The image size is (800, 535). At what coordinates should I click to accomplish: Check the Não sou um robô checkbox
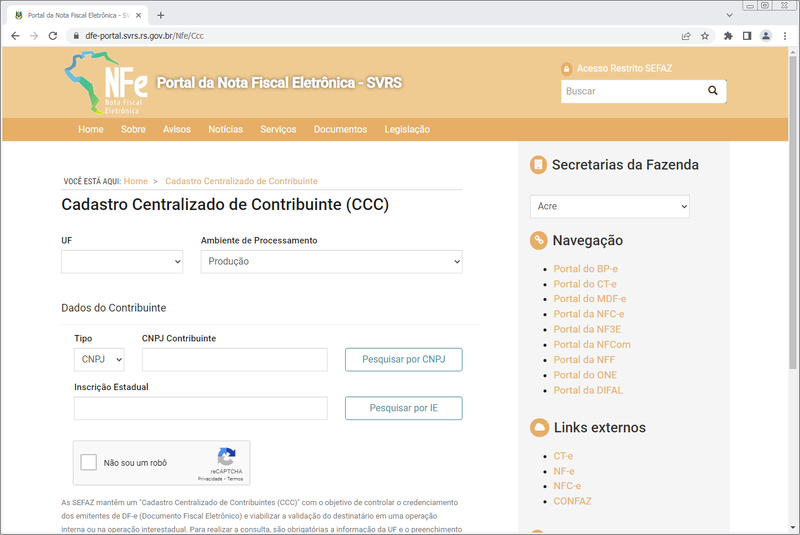point(88,463)
